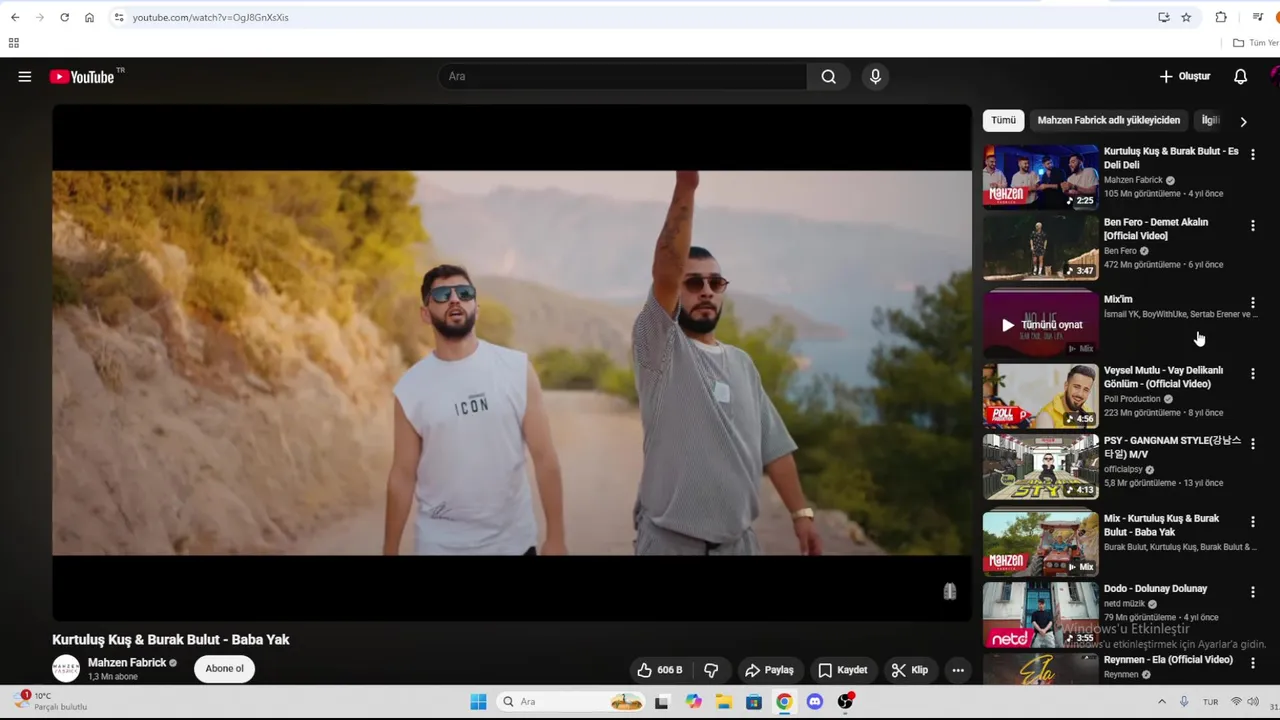Screen dimensions: 1280x720
Task: Focus the YouTube Ara search field
Action: point(623,77)
